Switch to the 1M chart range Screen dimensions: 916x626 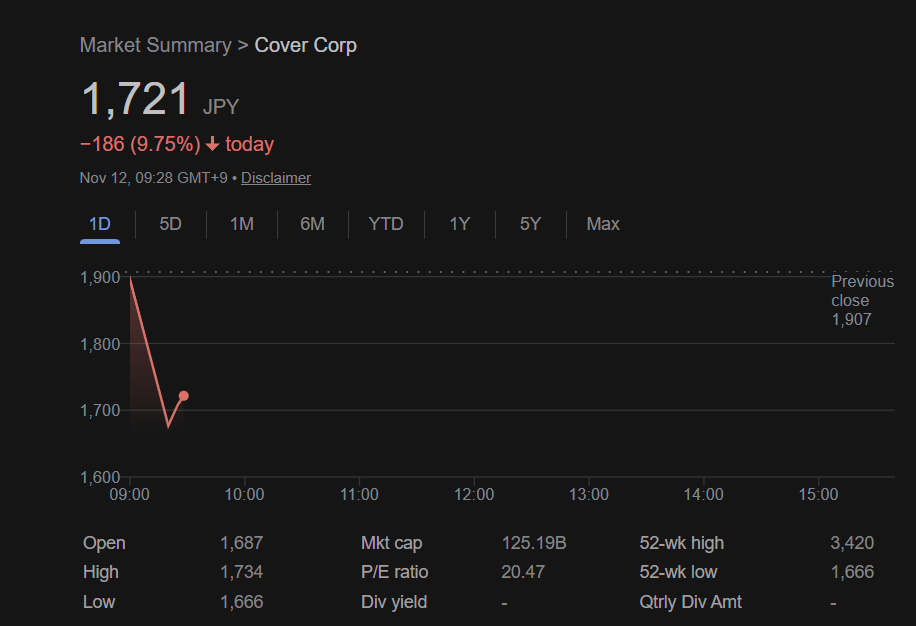(242, 224)
